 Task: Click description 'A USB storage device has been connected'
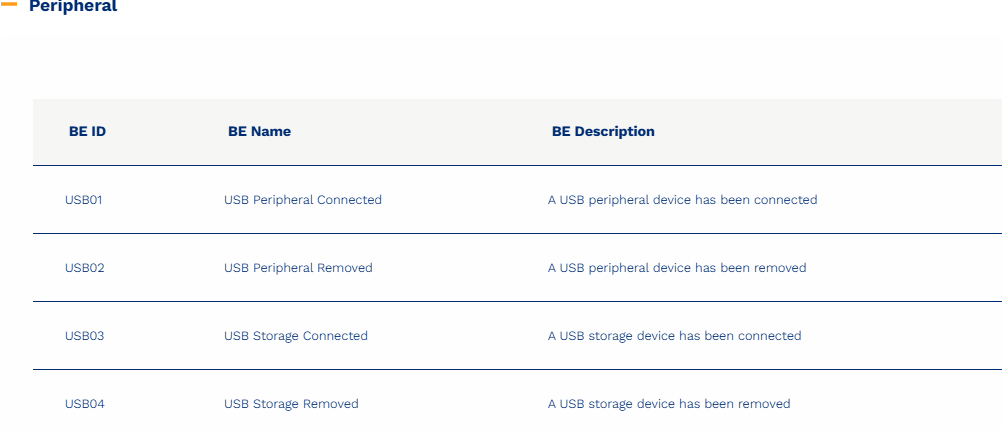674,336
